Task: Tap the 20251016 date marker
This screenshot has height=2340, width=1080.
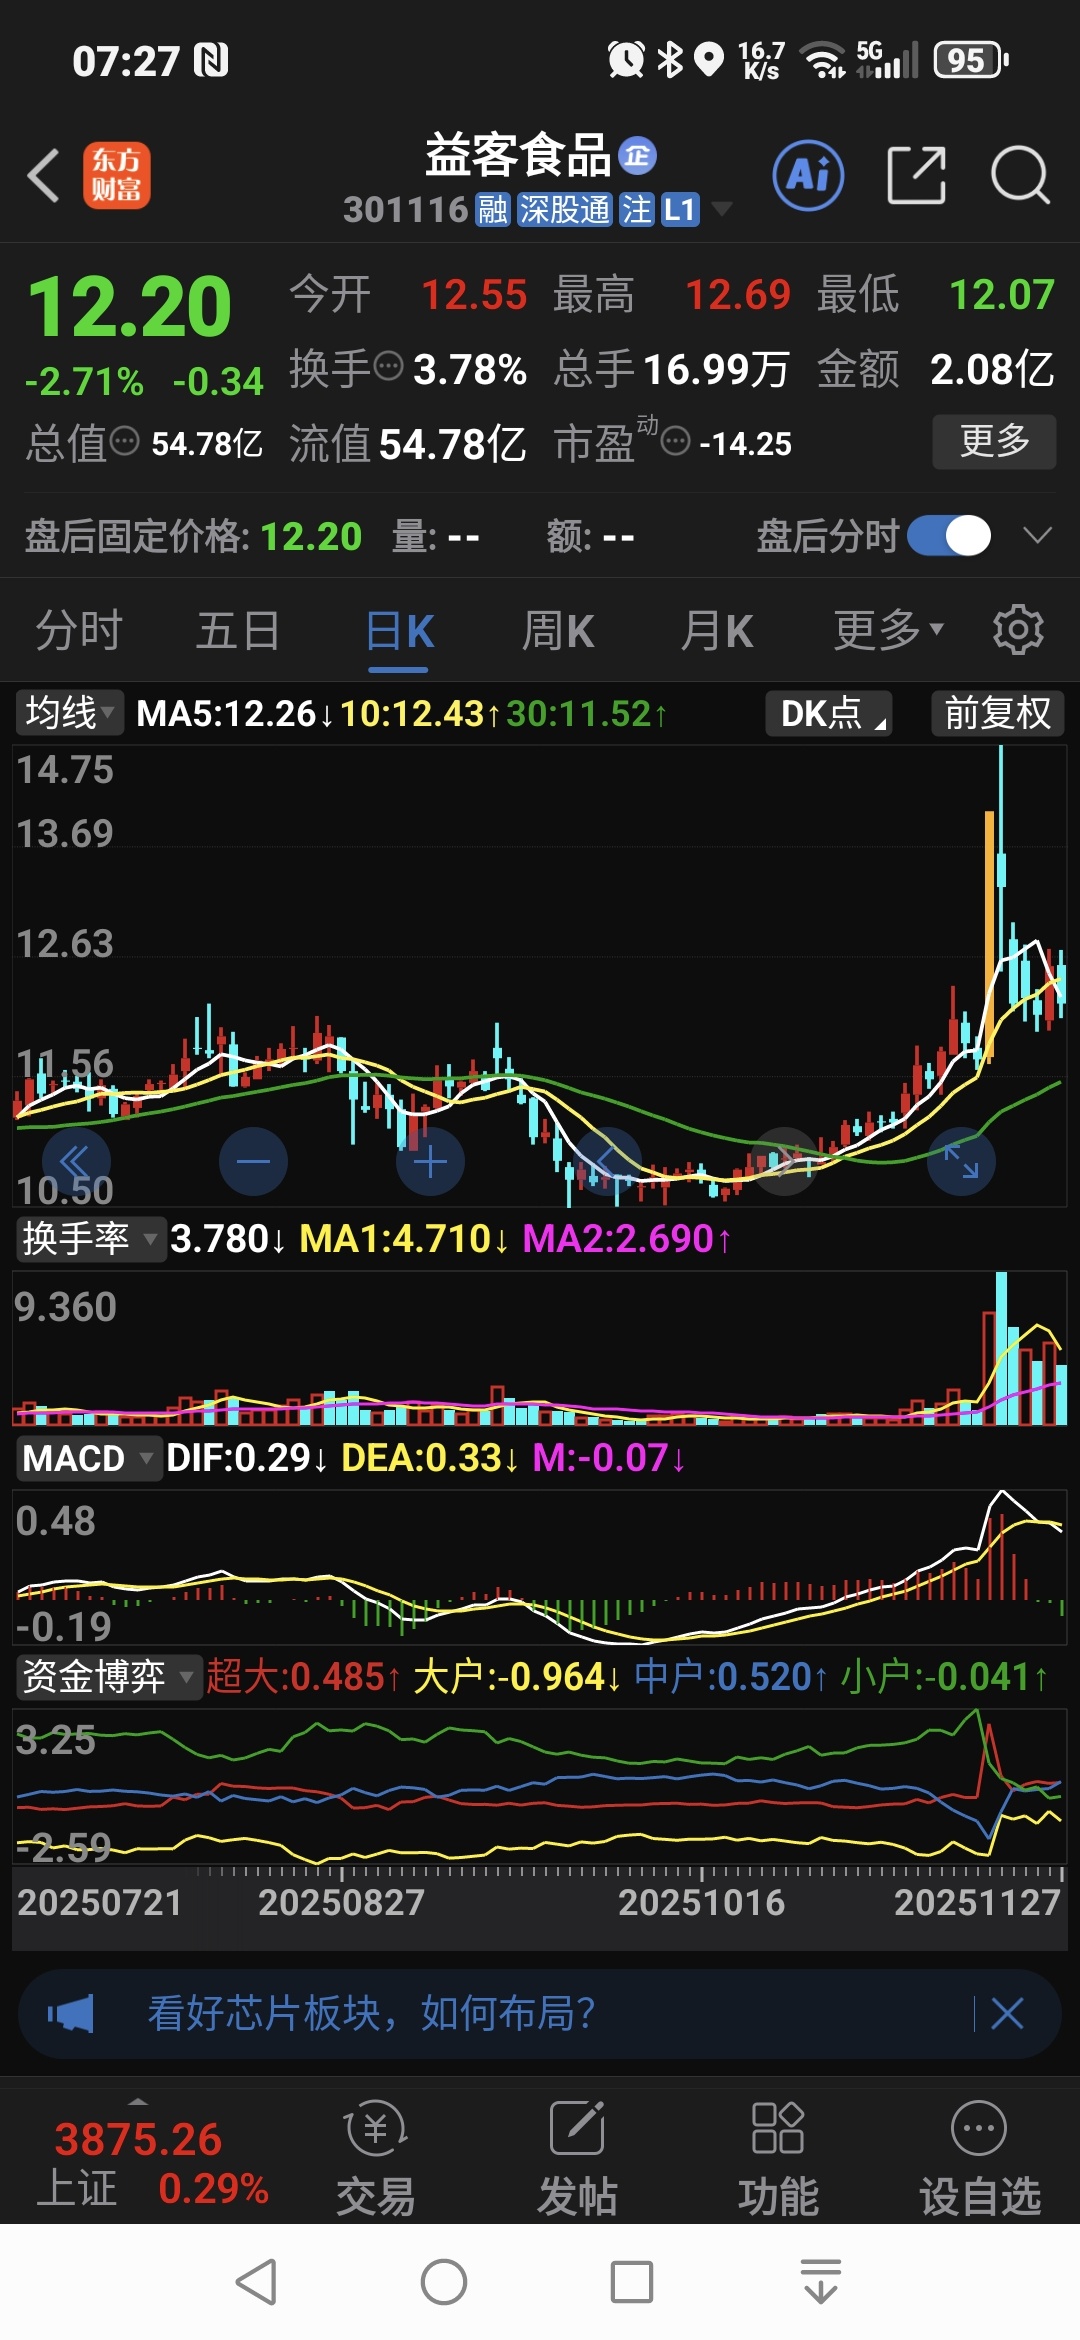Action: (701, 1903)
